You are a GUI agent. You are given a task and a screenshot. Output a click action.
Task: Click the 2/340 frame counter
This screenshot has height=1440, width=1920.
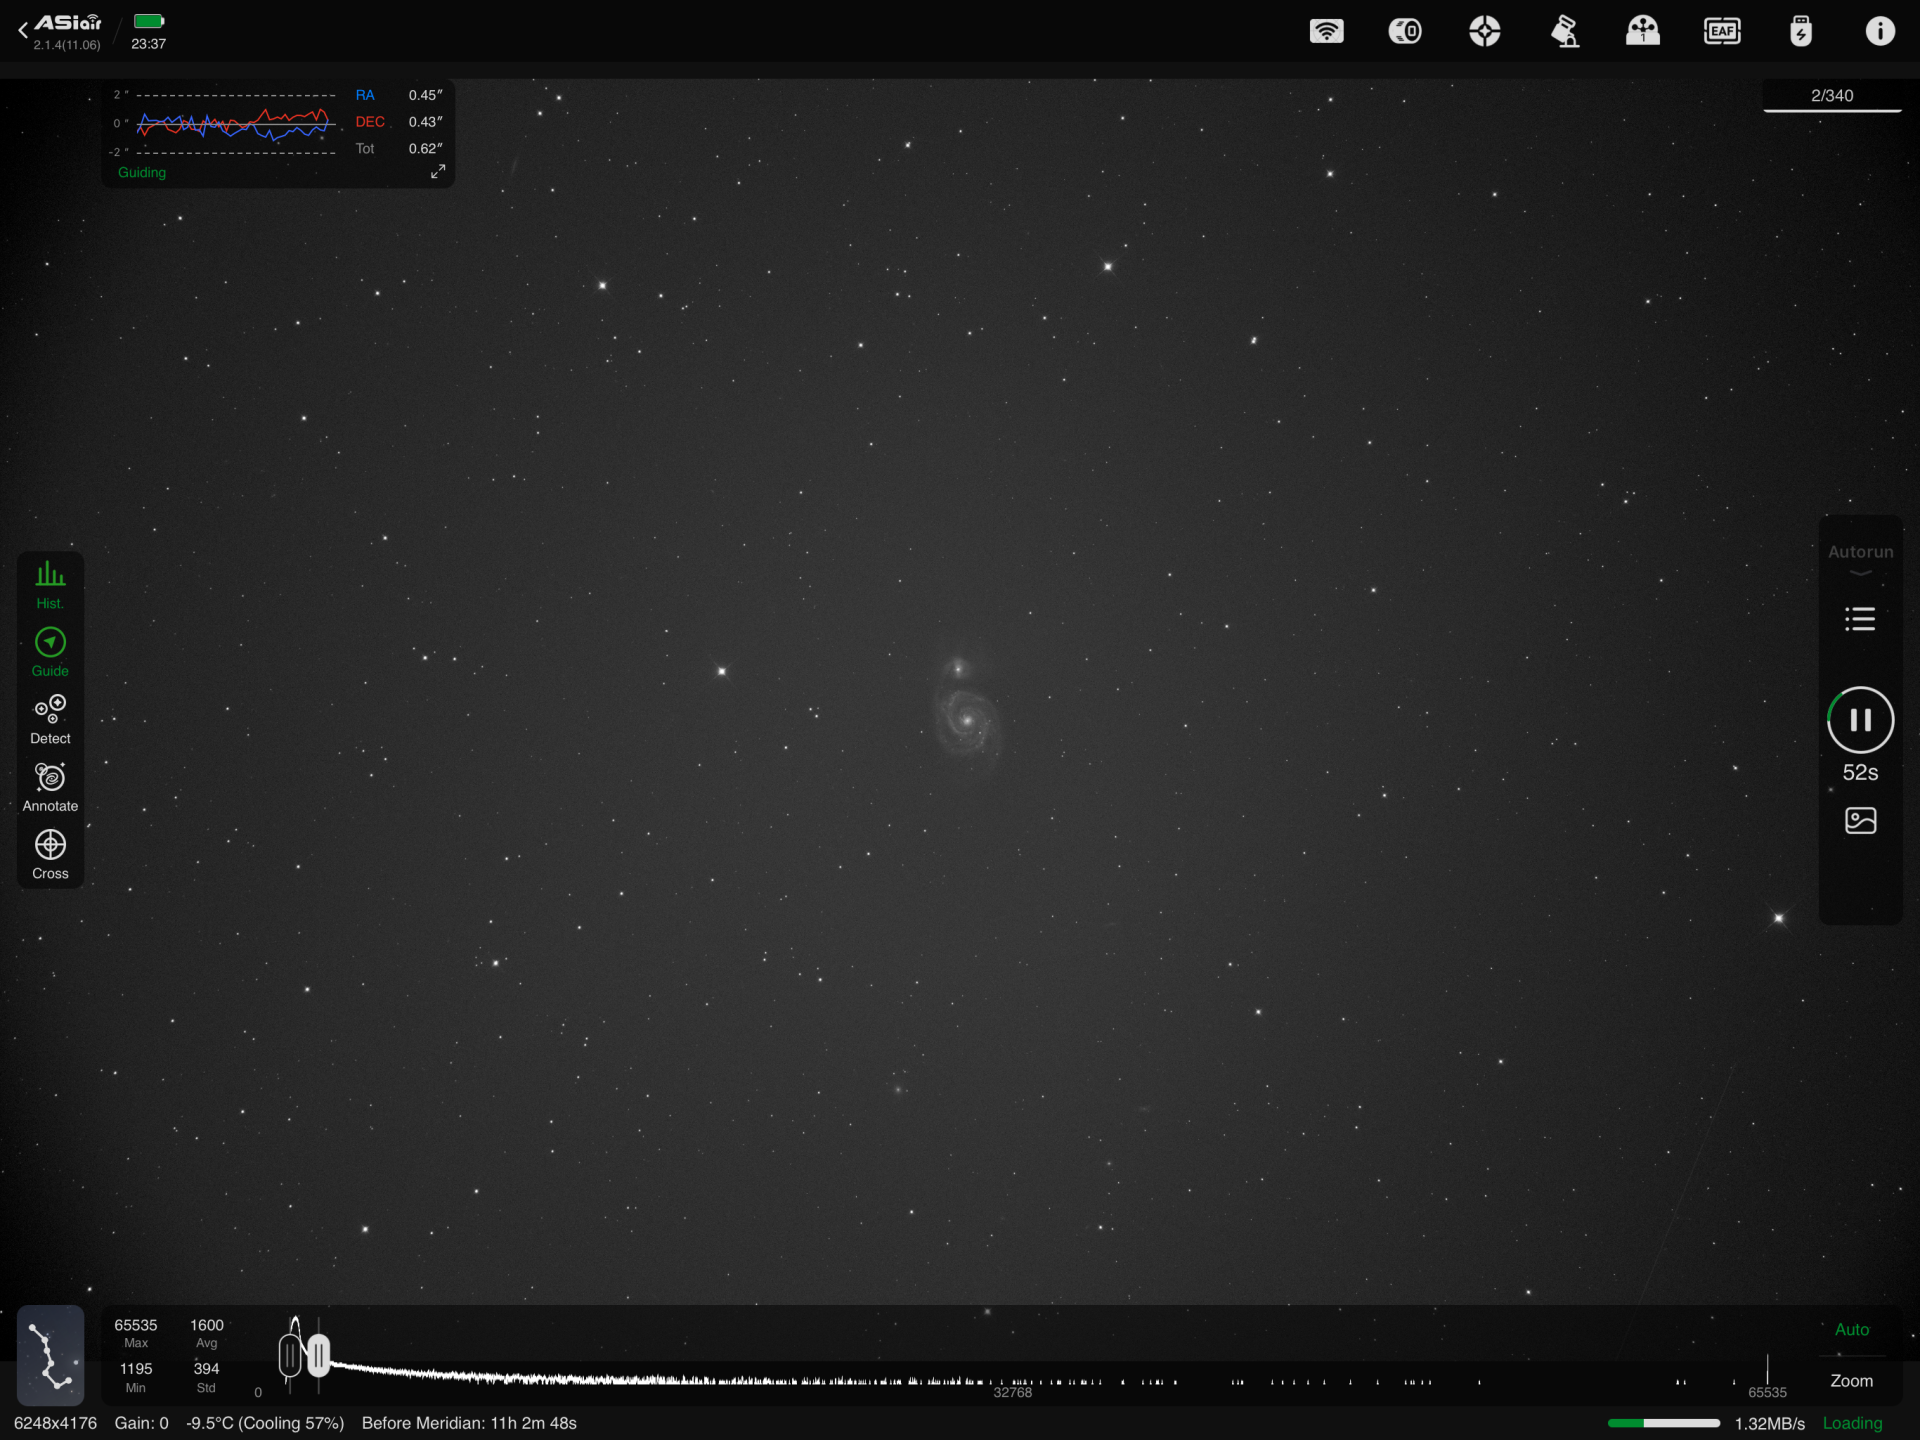[1832, 96]
